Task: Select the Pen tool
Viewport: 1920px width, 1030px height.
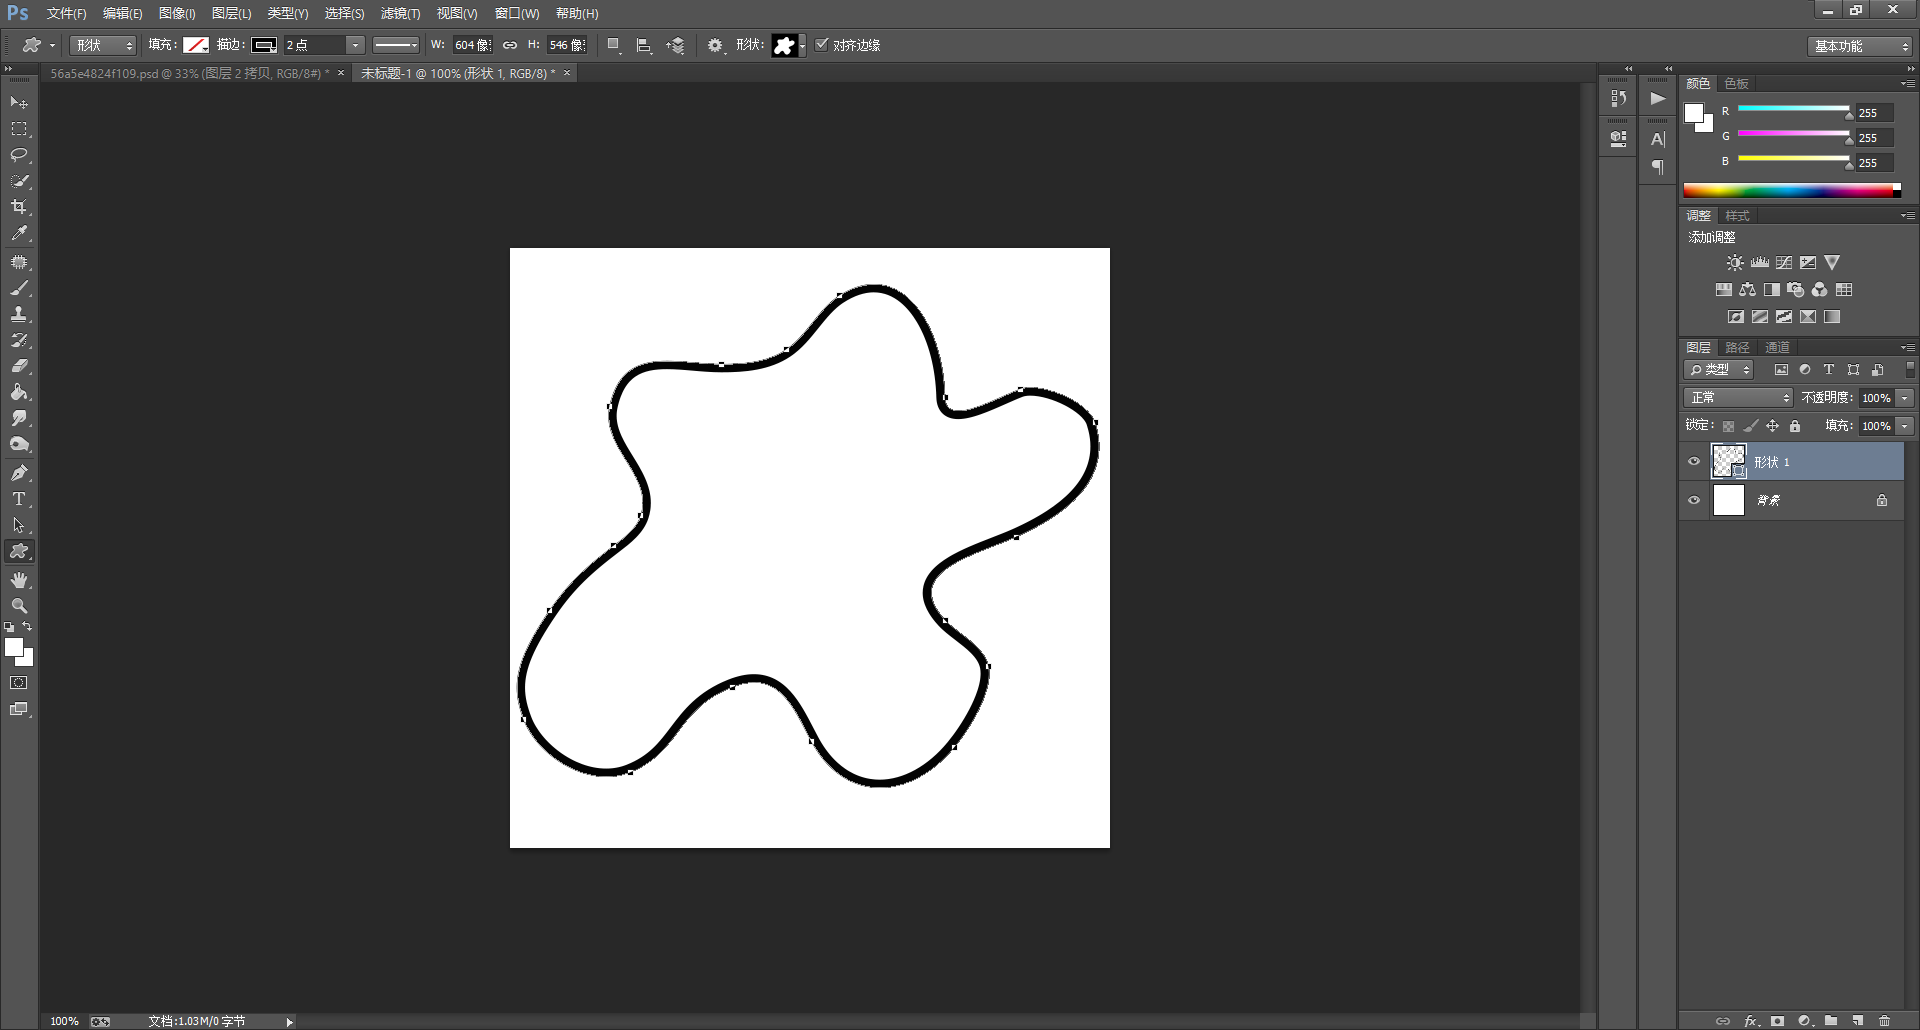Action: (19, 473)
